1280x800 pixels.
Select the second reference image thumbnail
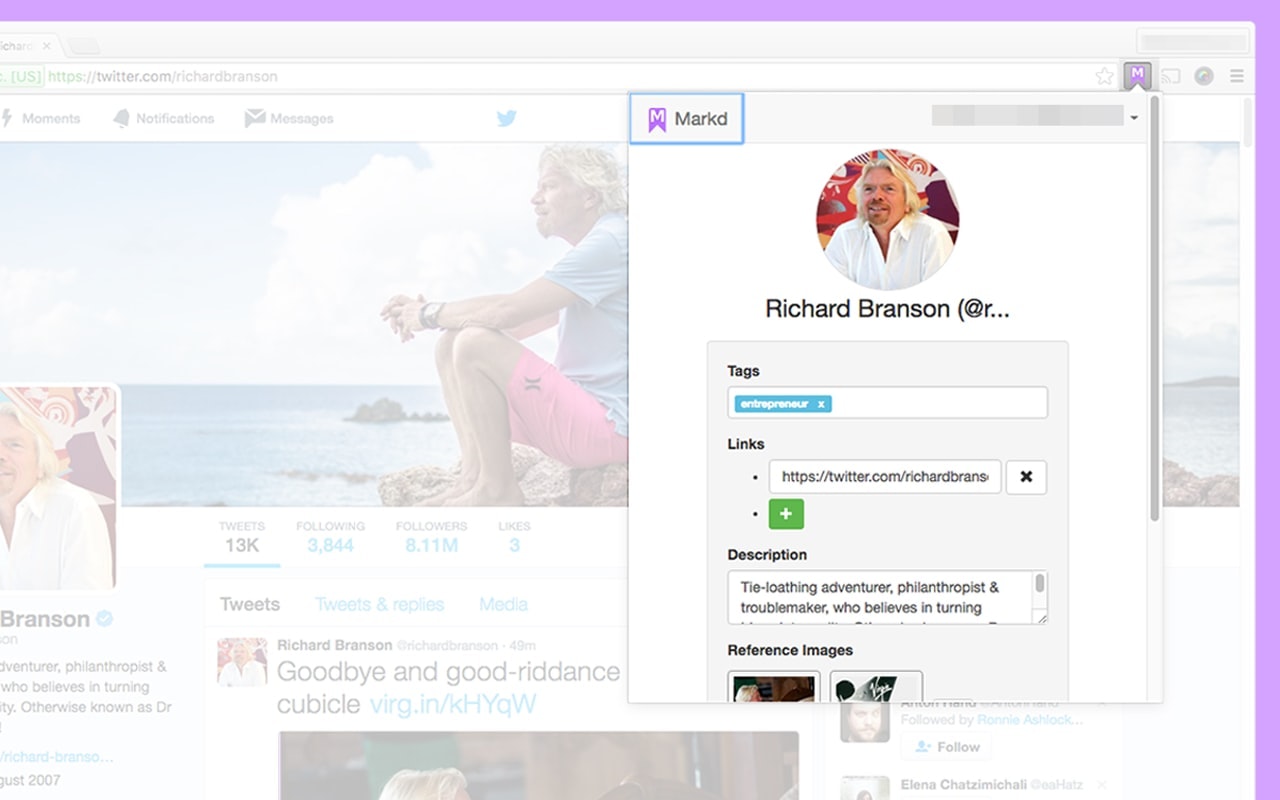[876, 686]
